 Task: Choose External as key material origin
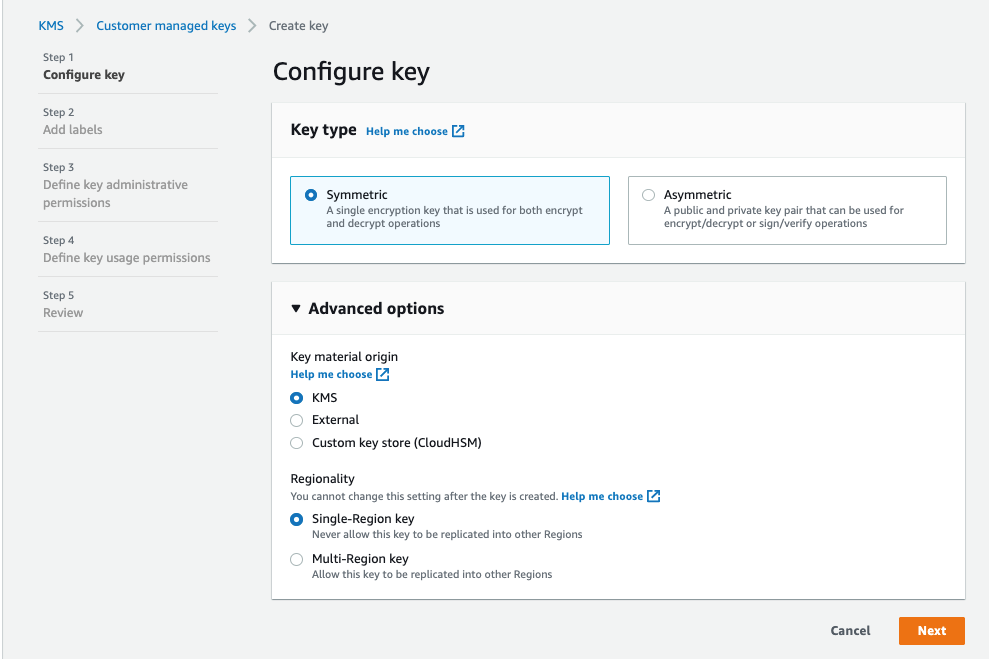pos(296,420)
